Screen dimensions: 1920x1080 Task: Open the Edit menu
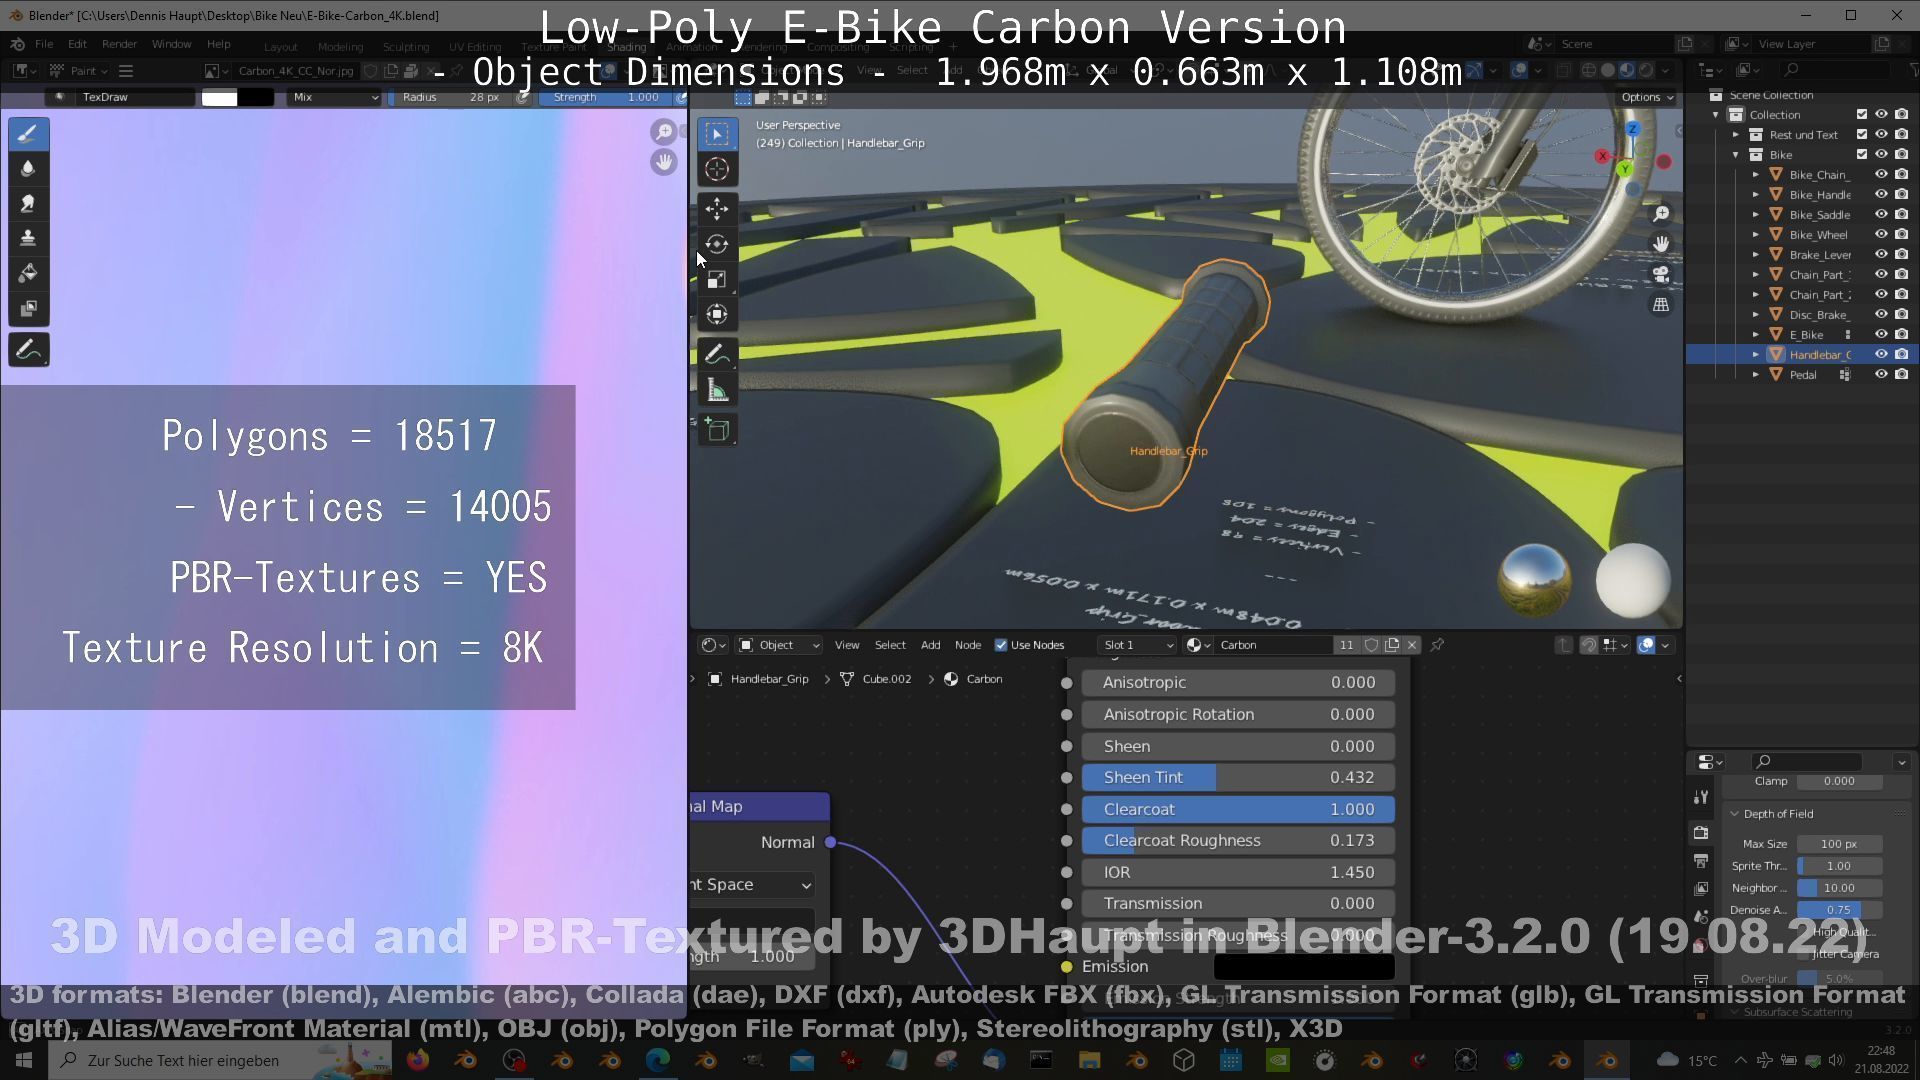[x=77, y=44]
